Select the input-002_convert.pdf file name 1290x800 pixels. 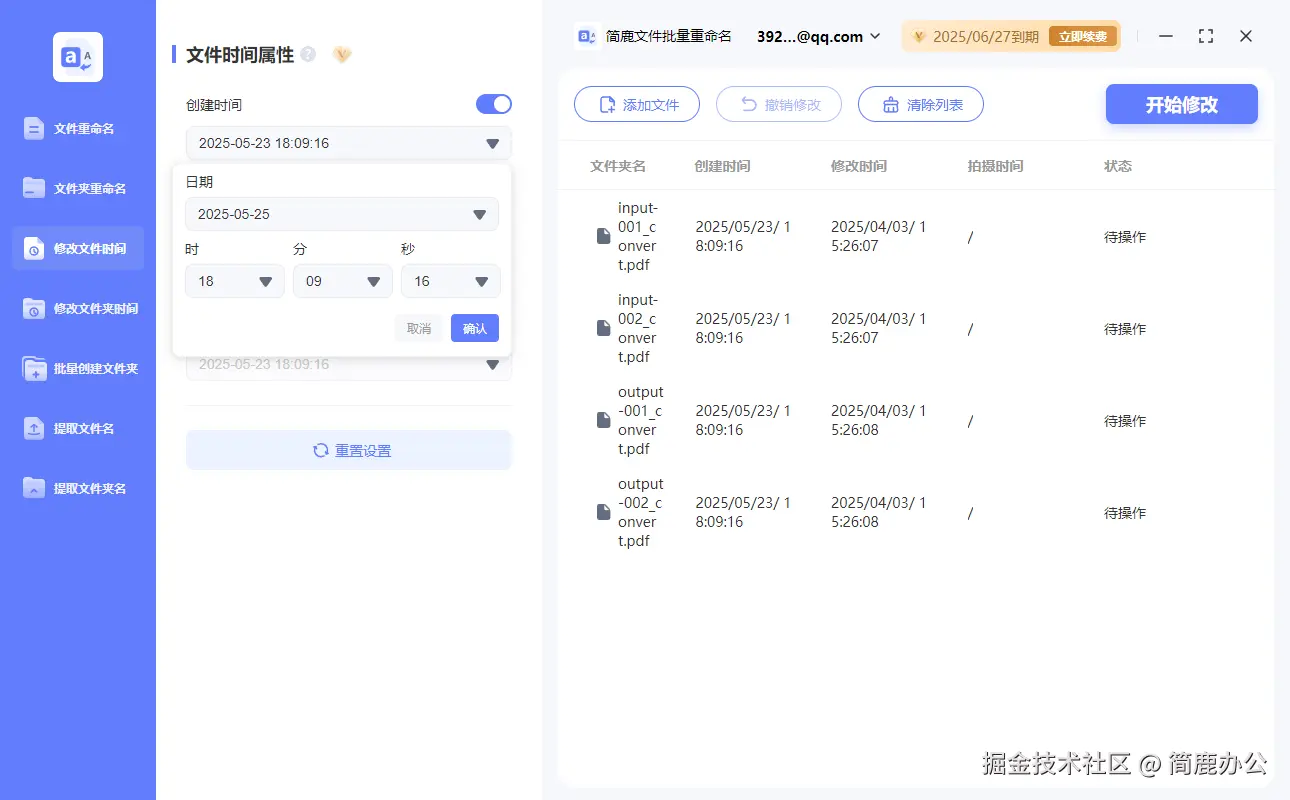point(638,329)
